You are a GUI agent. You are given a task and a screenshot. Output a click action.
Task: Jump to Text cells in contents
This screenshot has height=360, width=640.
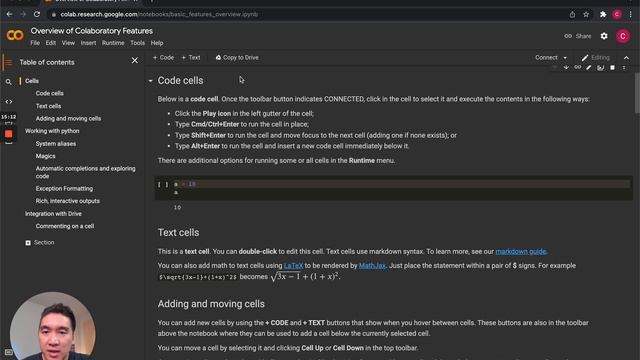(48, 106)
